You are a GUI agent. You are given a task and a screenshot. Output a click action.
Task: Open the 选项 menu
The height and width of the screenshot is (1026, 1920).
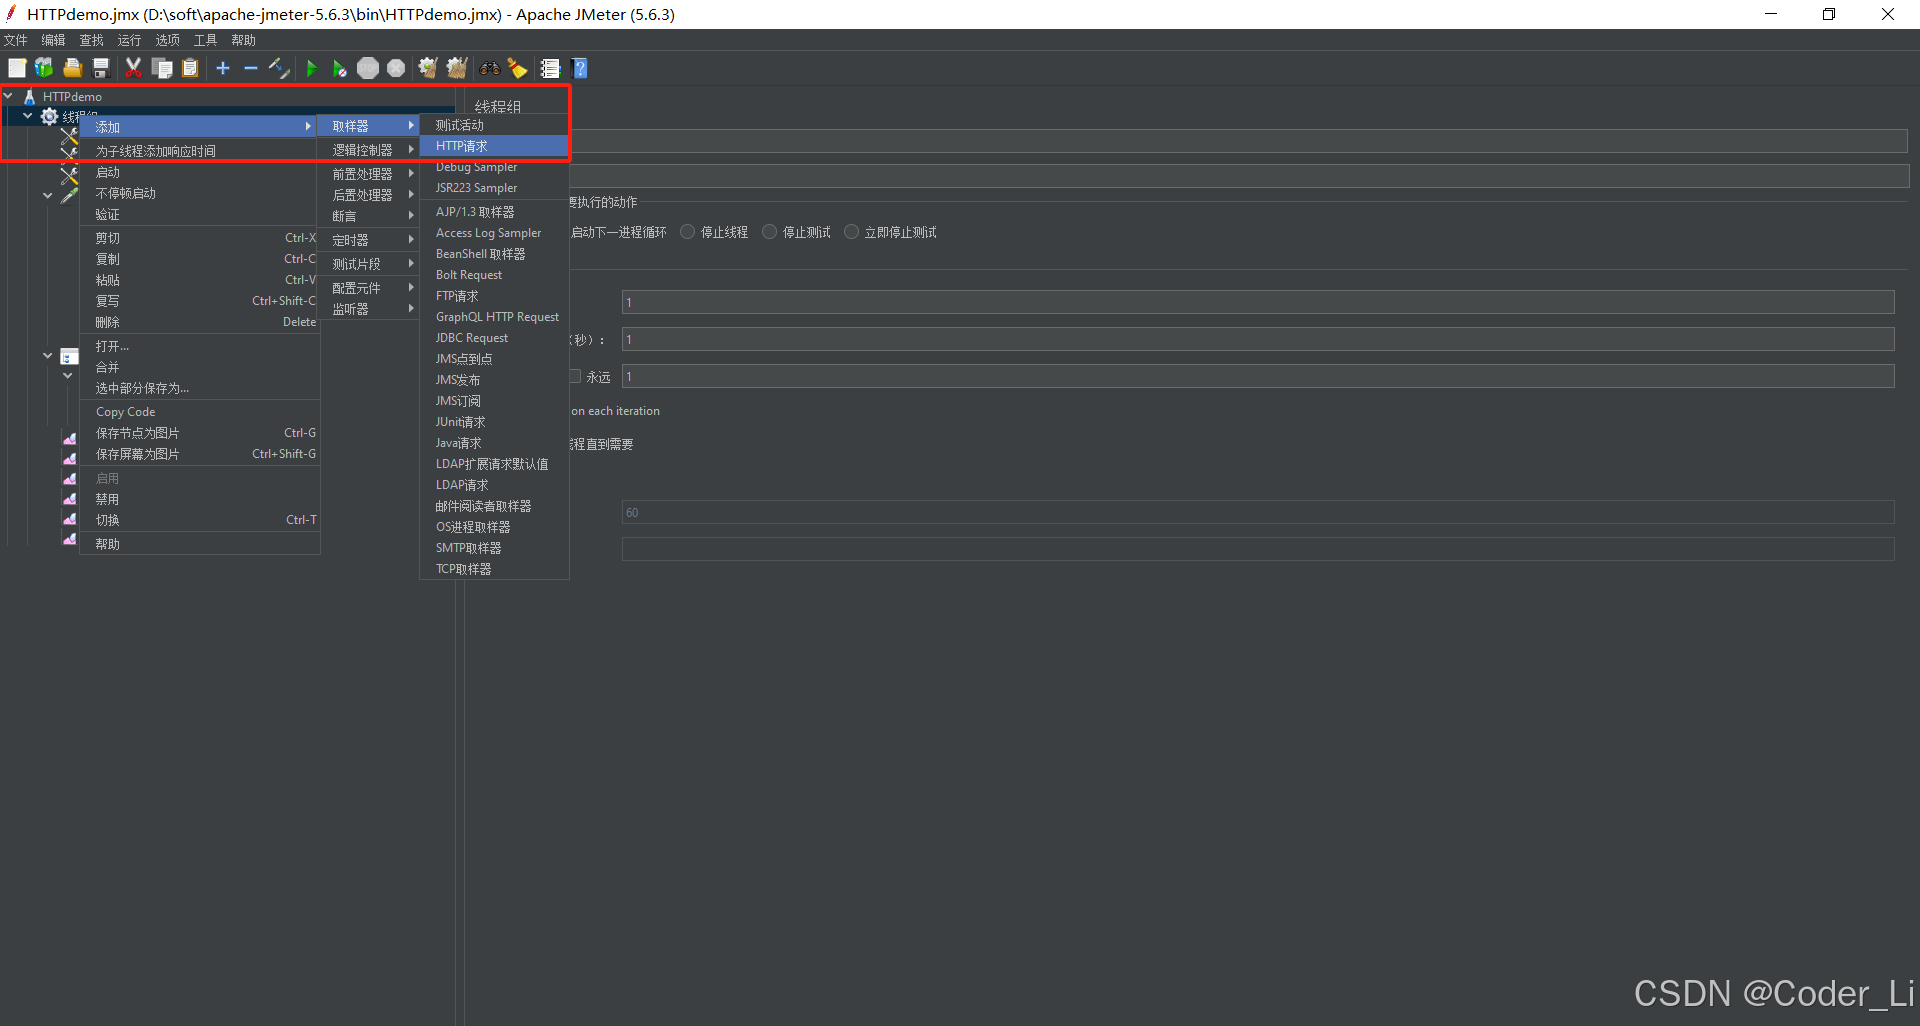click(x=167, y=40)
